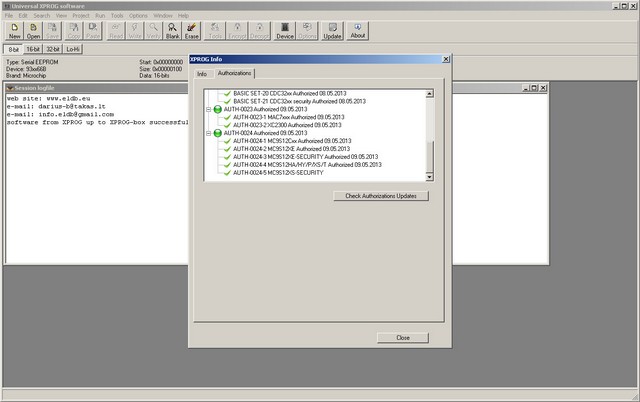Select AUTH-0024-3 MC9S12XE-SECURITY entry
The width and height of the screenshot is (640, 402).
304,157
